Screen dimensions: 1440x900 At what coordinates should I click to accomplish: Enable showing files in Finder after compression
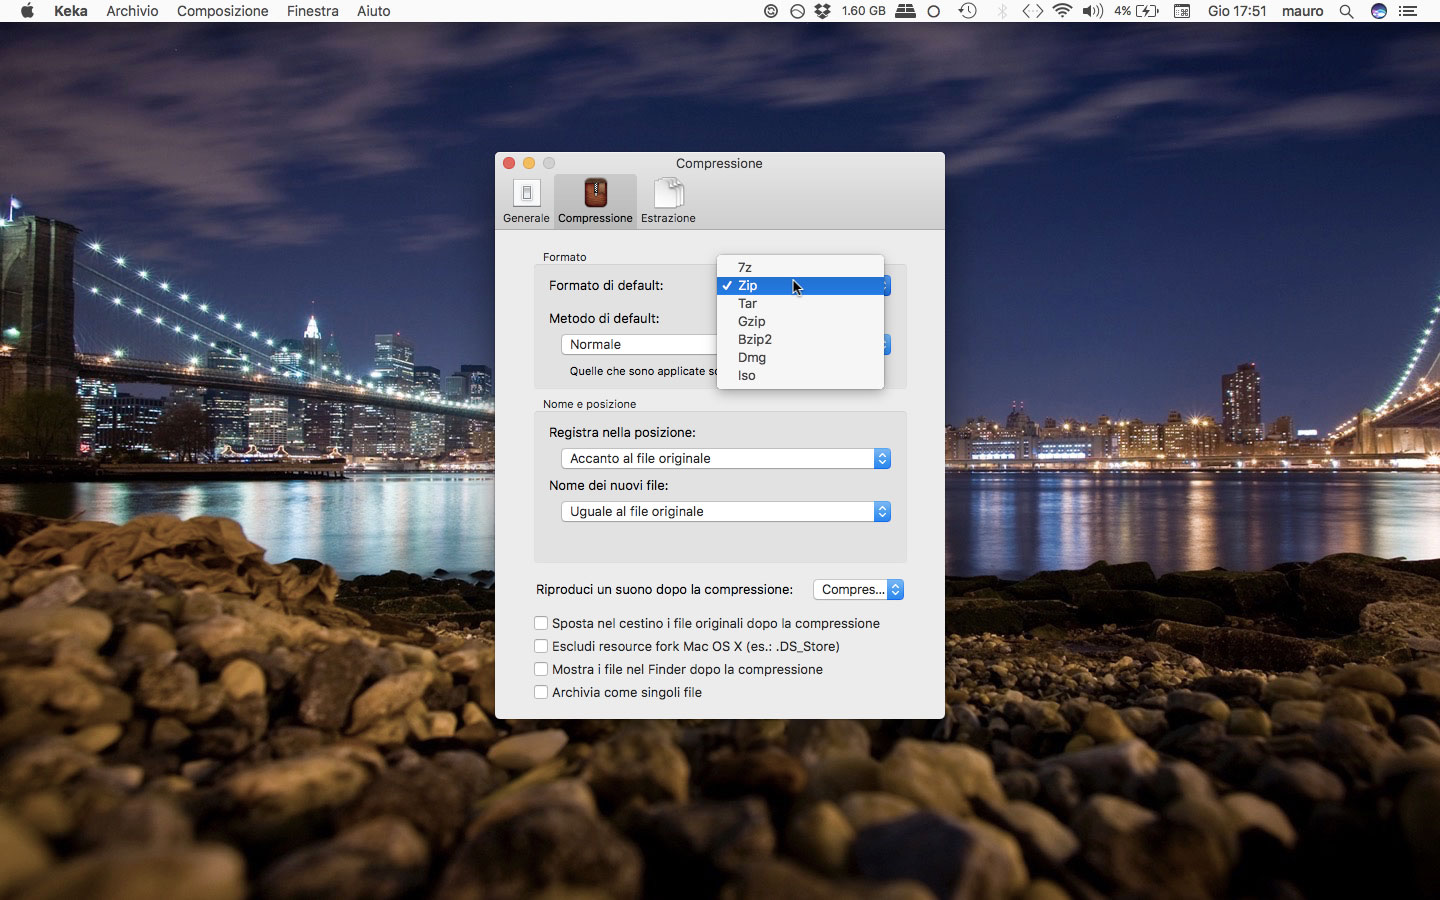pyautogui.click(x=541, y=669)
